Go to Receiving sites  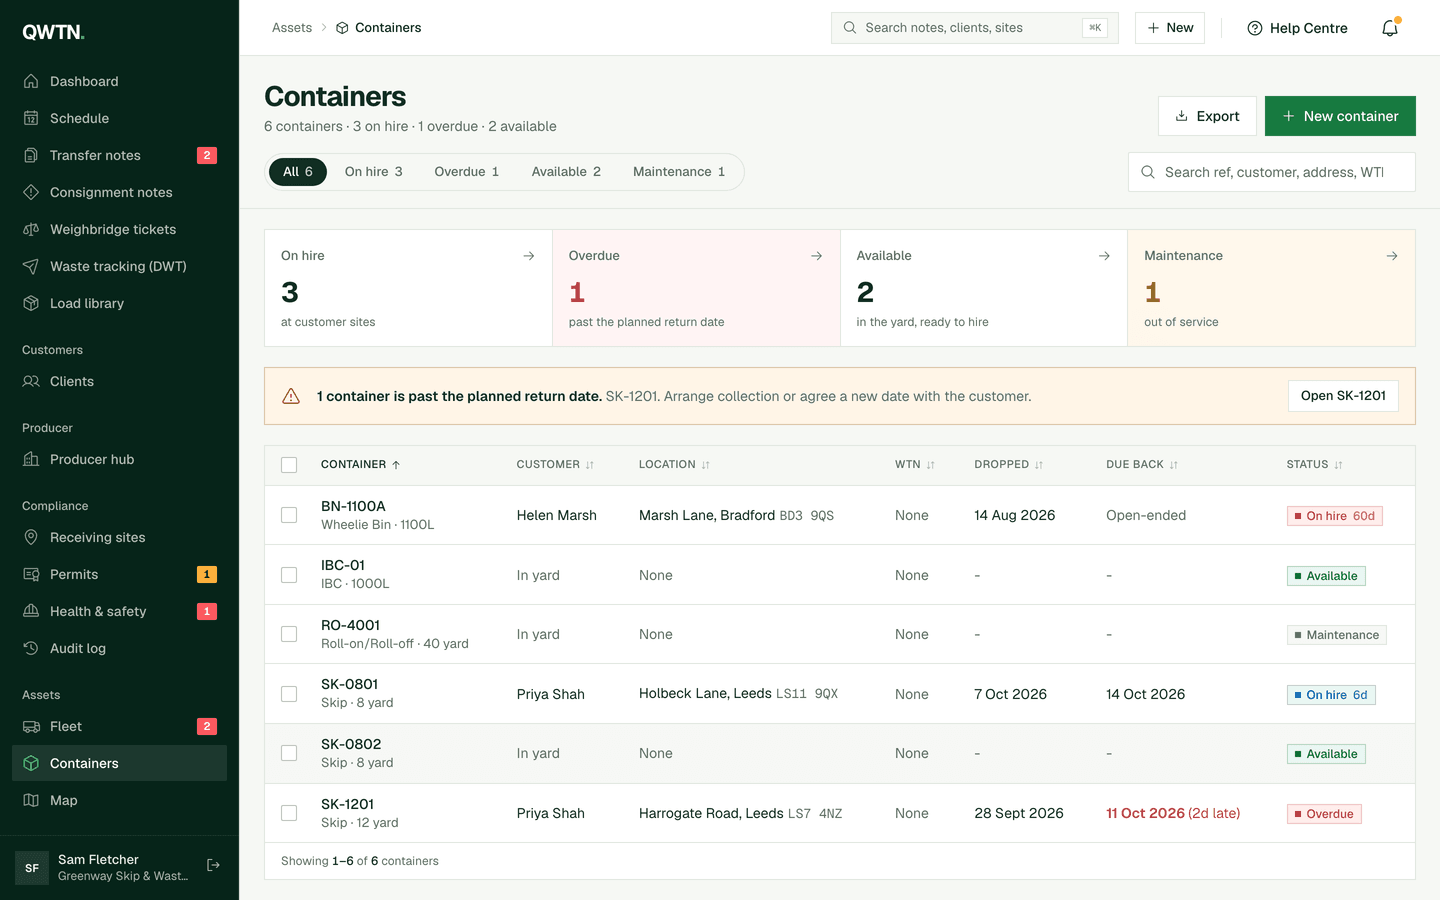(x=119, y=537)
